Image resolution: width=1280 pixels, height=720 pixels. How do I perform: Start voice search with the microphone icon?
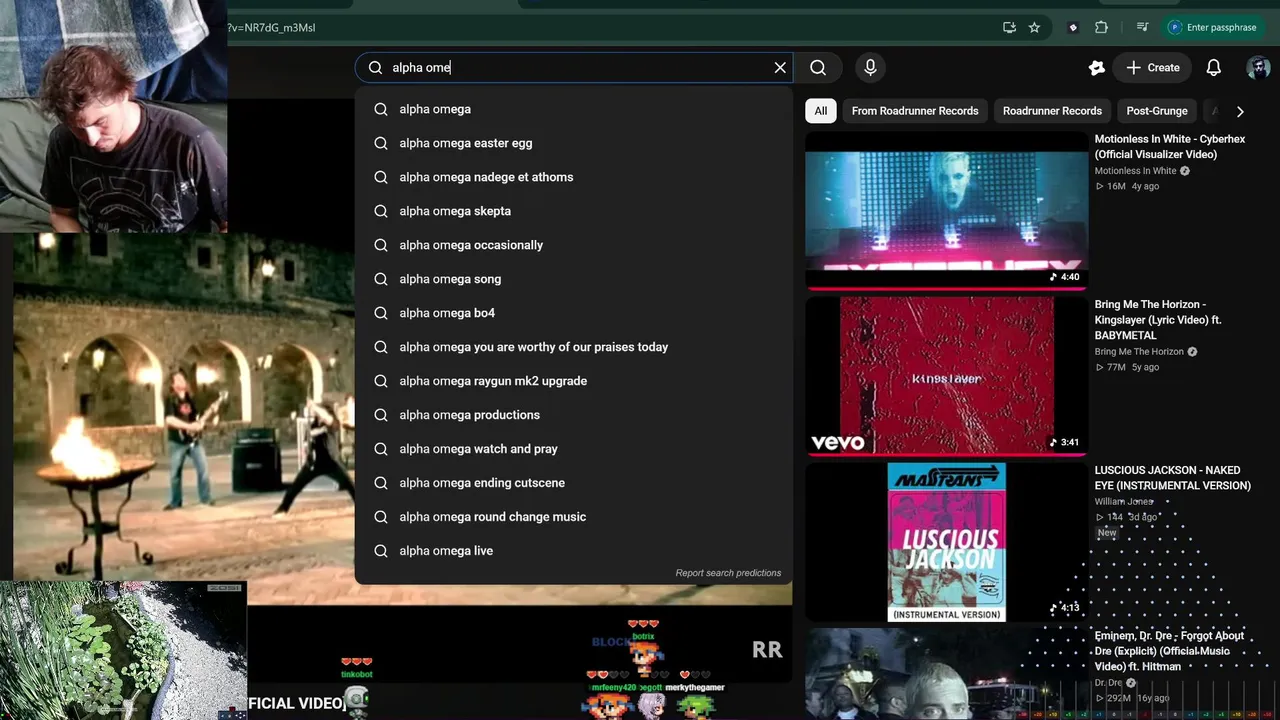coord(870,68)
